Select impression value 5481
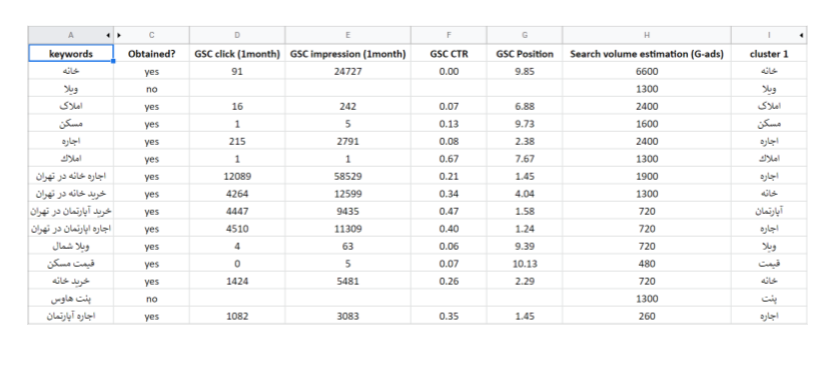This screenshot has height=375, width=830. point(348,281)
